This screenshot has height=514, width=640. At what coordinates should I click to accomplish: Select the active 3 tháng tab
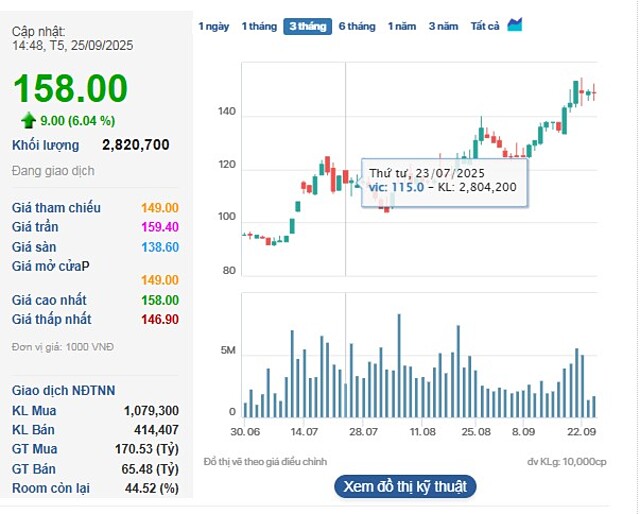coord(307,26)
